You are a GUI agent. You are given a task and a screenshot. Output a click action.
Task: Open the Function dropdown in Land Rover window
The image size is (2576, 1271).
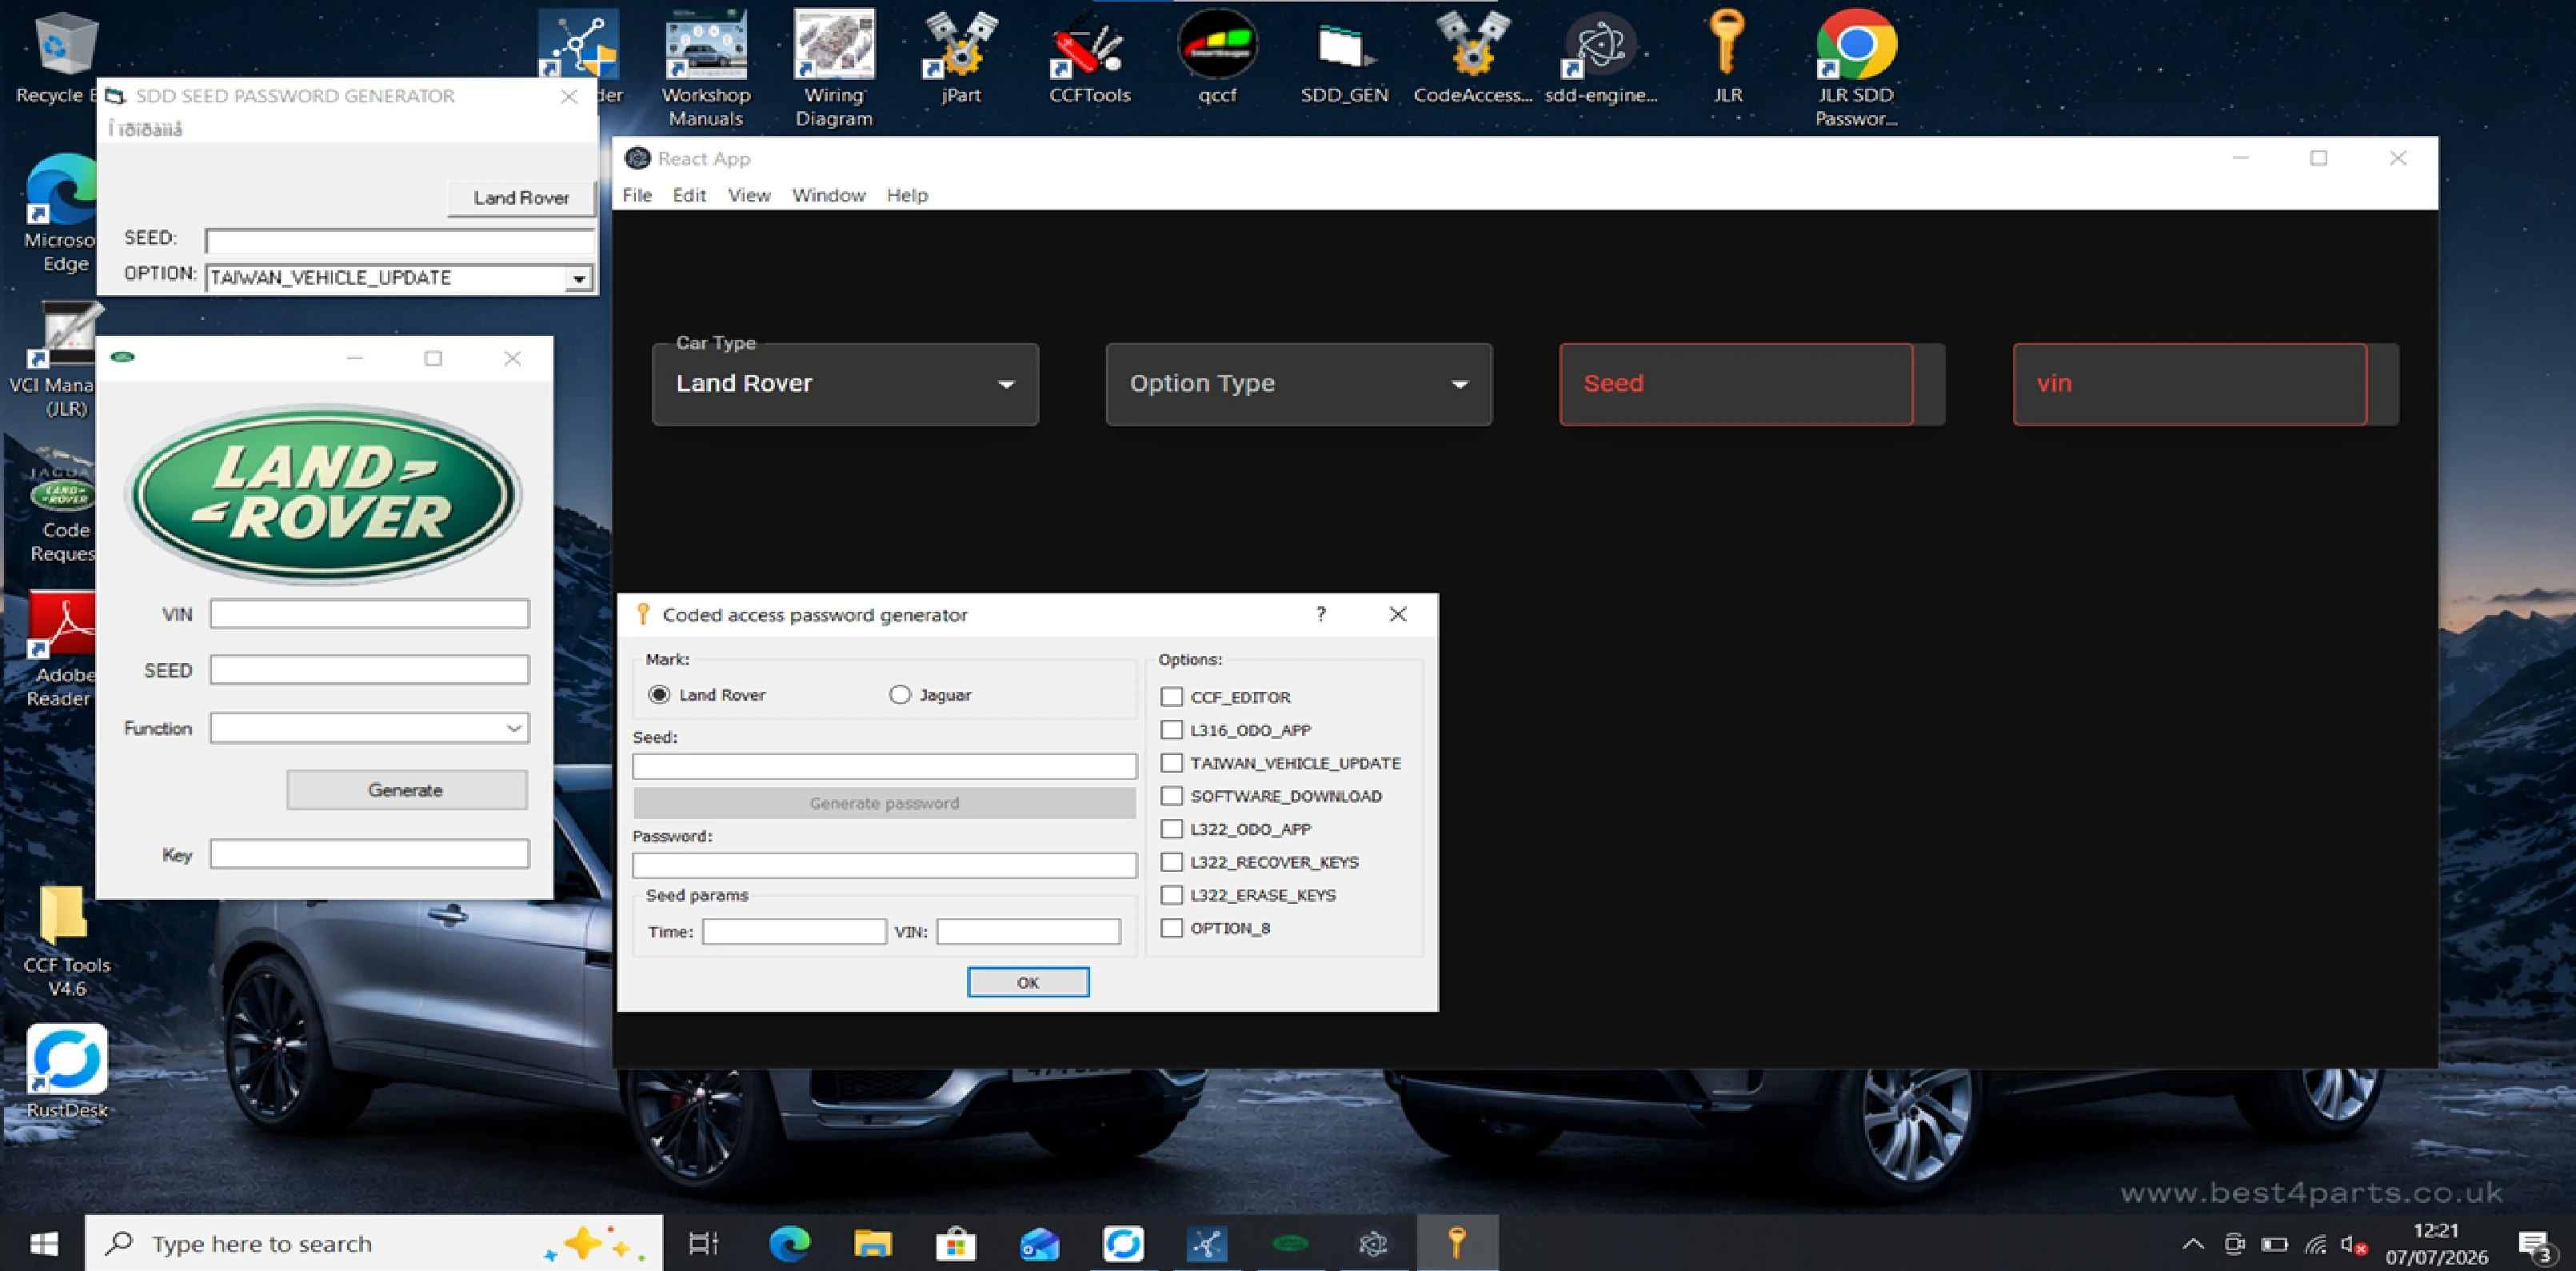tap(369, 728)
